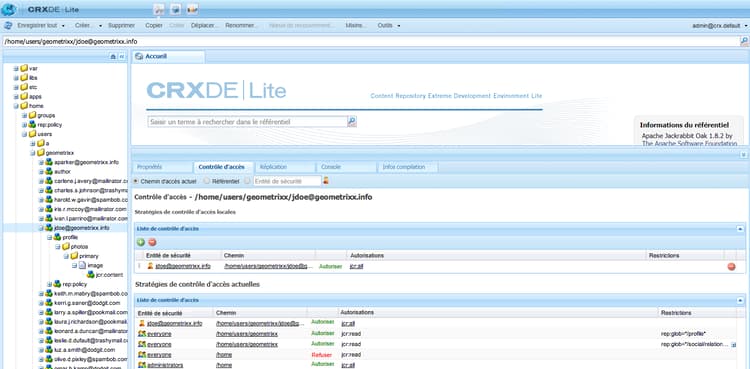
Task: Click the primary folder icon
Action: click(x=74, y=256)
